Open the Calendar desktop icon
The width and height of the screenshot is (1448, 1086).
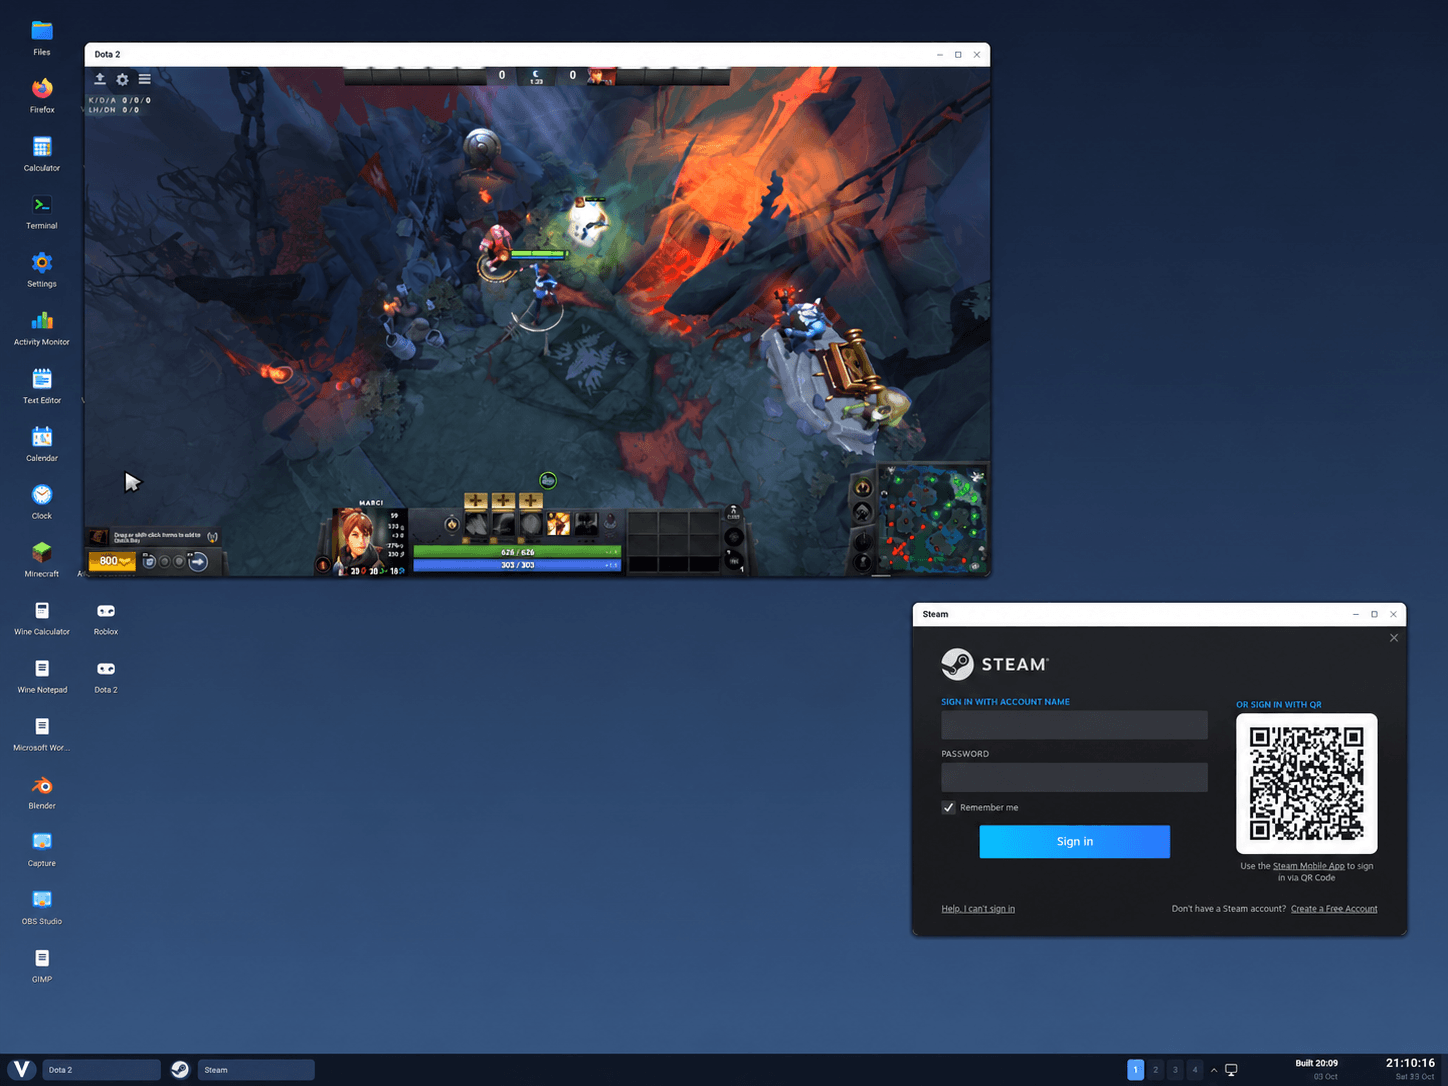(42, 444)
